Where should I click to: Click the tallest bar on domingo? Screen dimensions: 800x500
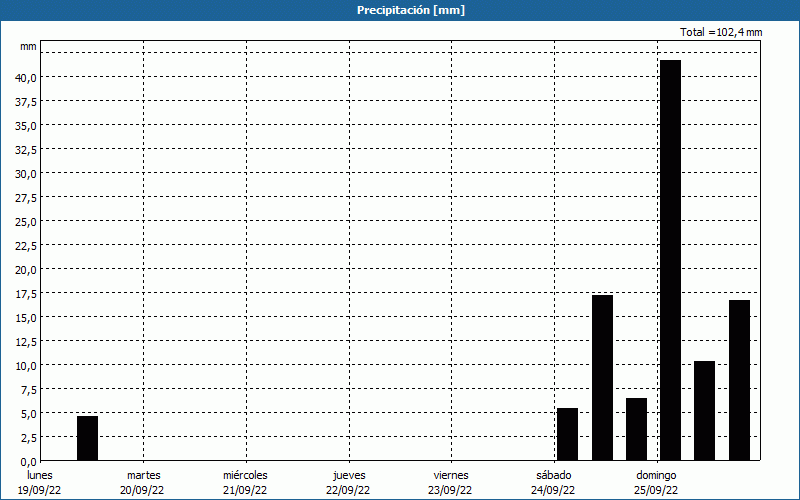670,260
